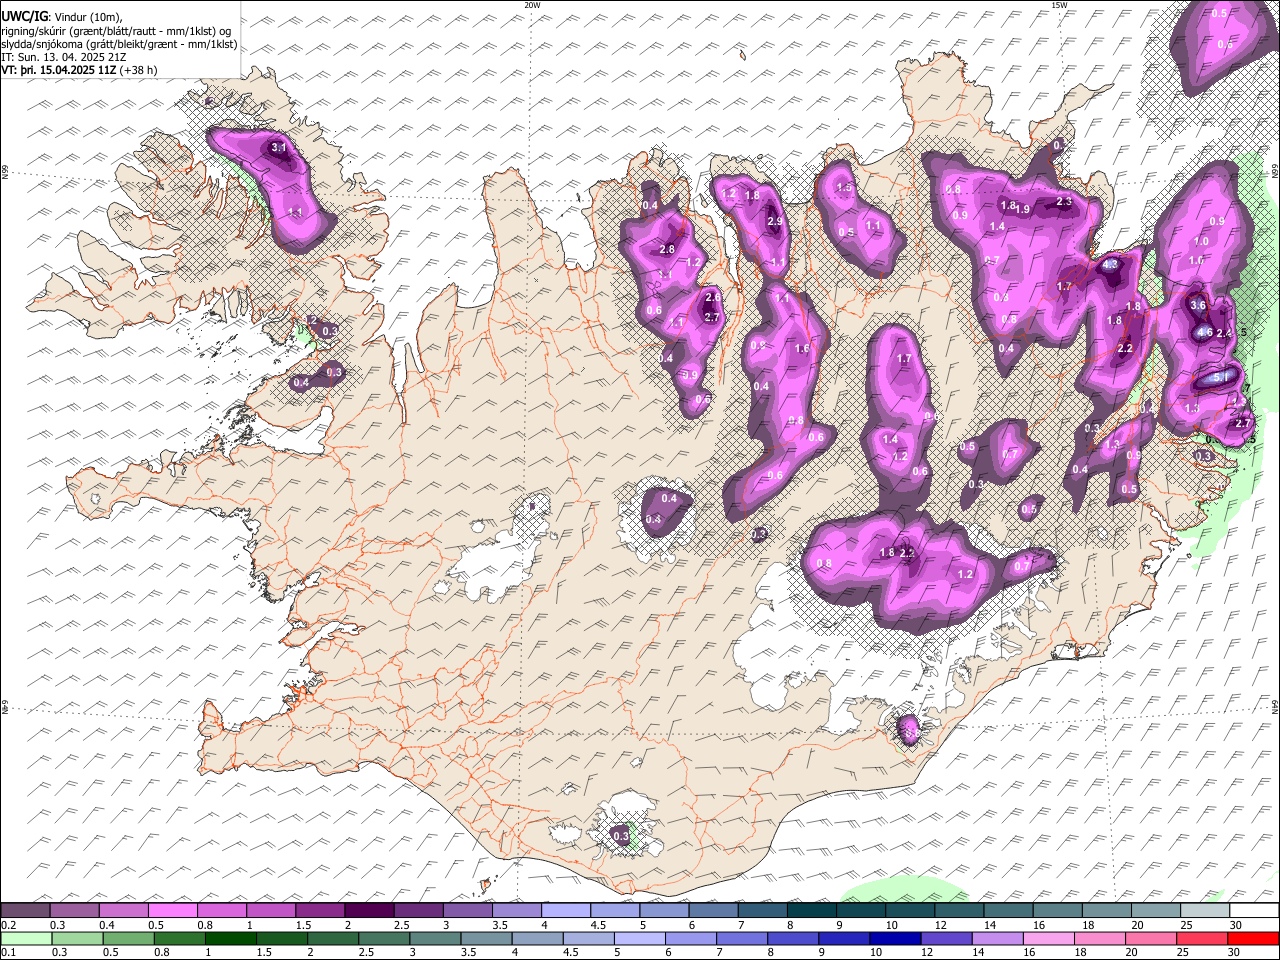Click the 'IT: Sun. 13. 04. 2025 21Z' line
Viewport: 1280px width, 960px height.
63,57
